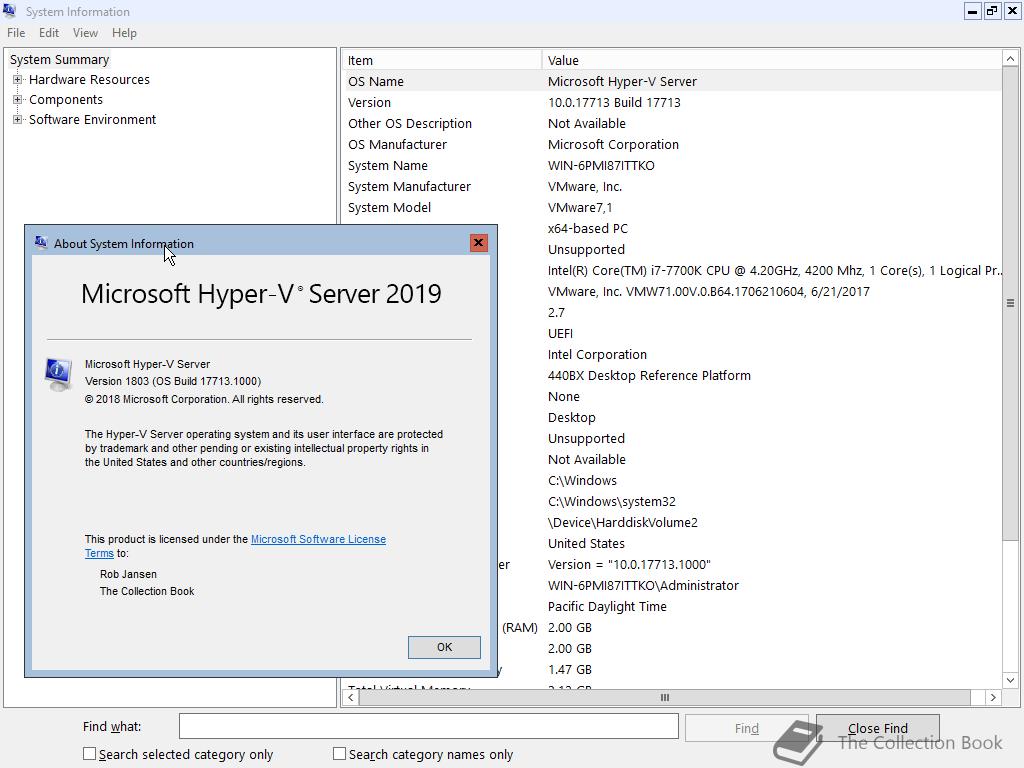Click value 'Intel Corporation'
The width and height of the screenshot is (1024, 768).
[x=598, y=355]
